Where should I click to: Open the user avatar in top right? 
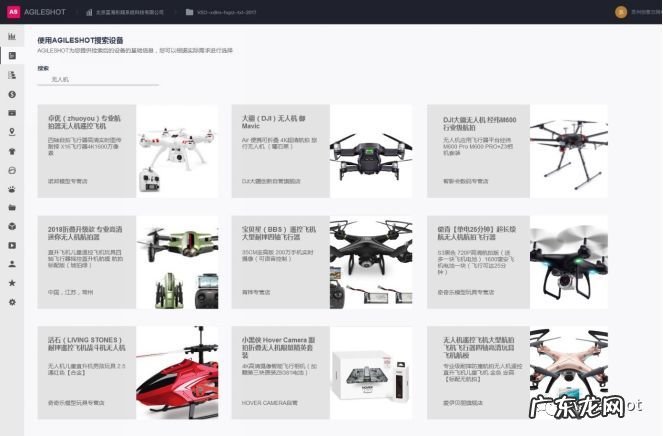click(621, 12)
